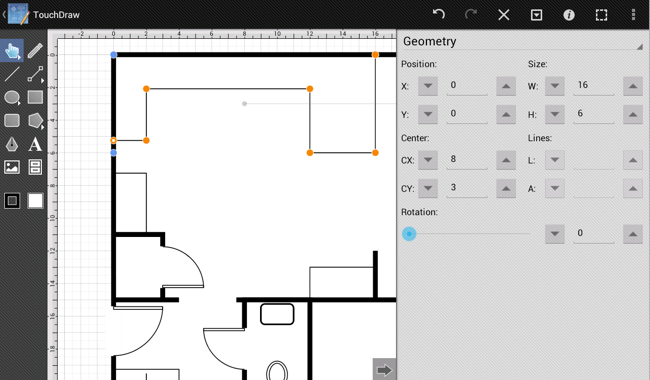Open the white fill color swatch

35,201
